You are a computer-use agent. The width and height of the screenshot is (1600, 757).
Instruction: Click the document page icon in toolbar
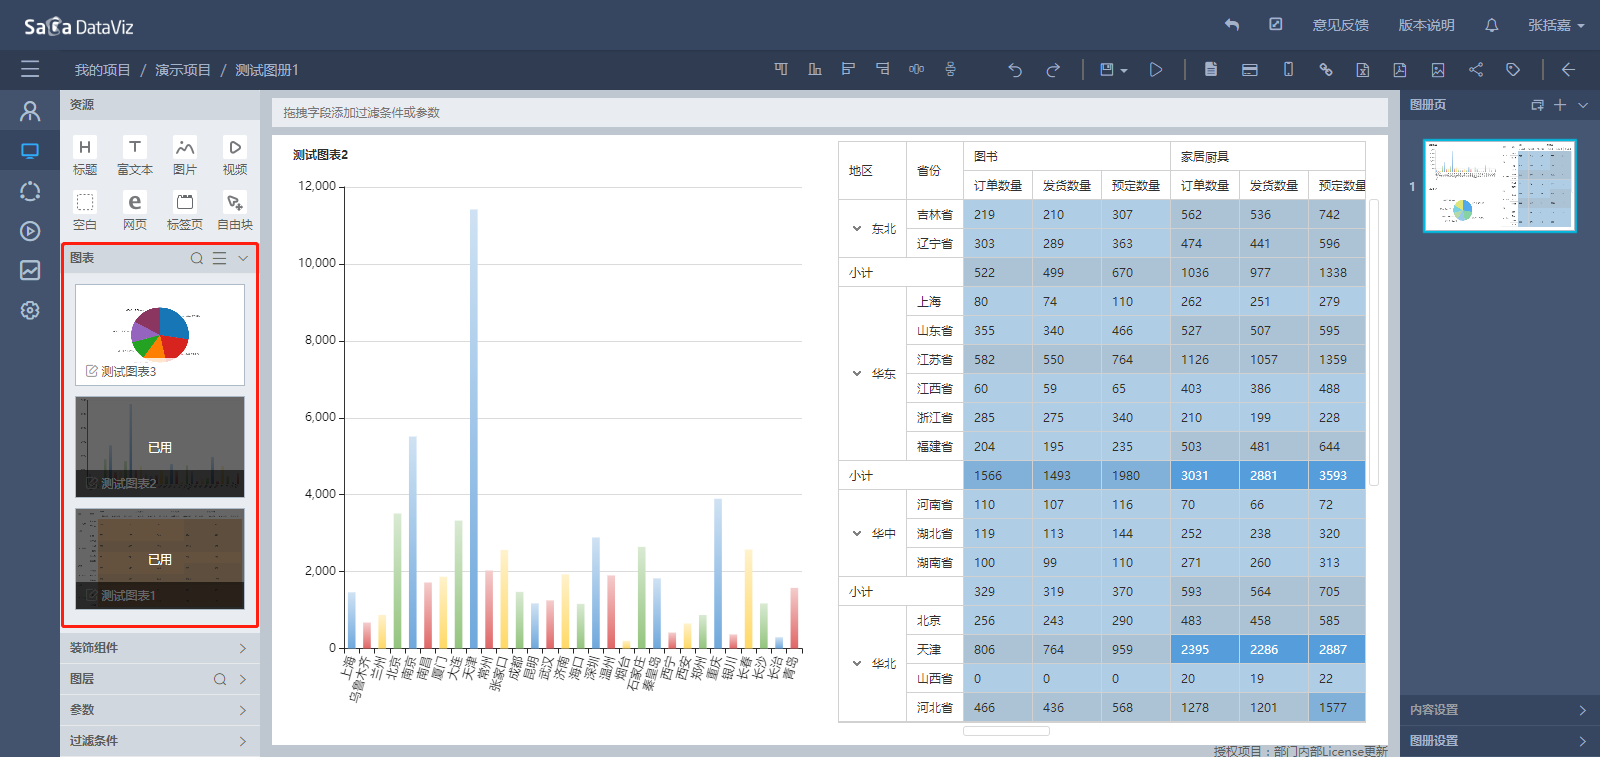[1211, 70]
